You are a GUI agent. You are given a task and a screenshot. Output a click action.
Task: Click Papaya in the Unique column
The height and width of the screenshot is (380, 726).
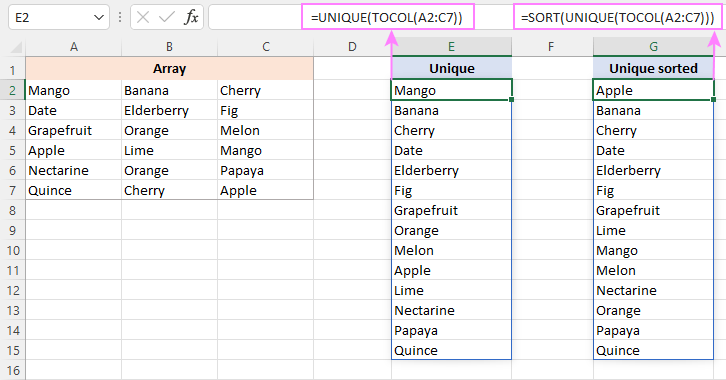451,330
